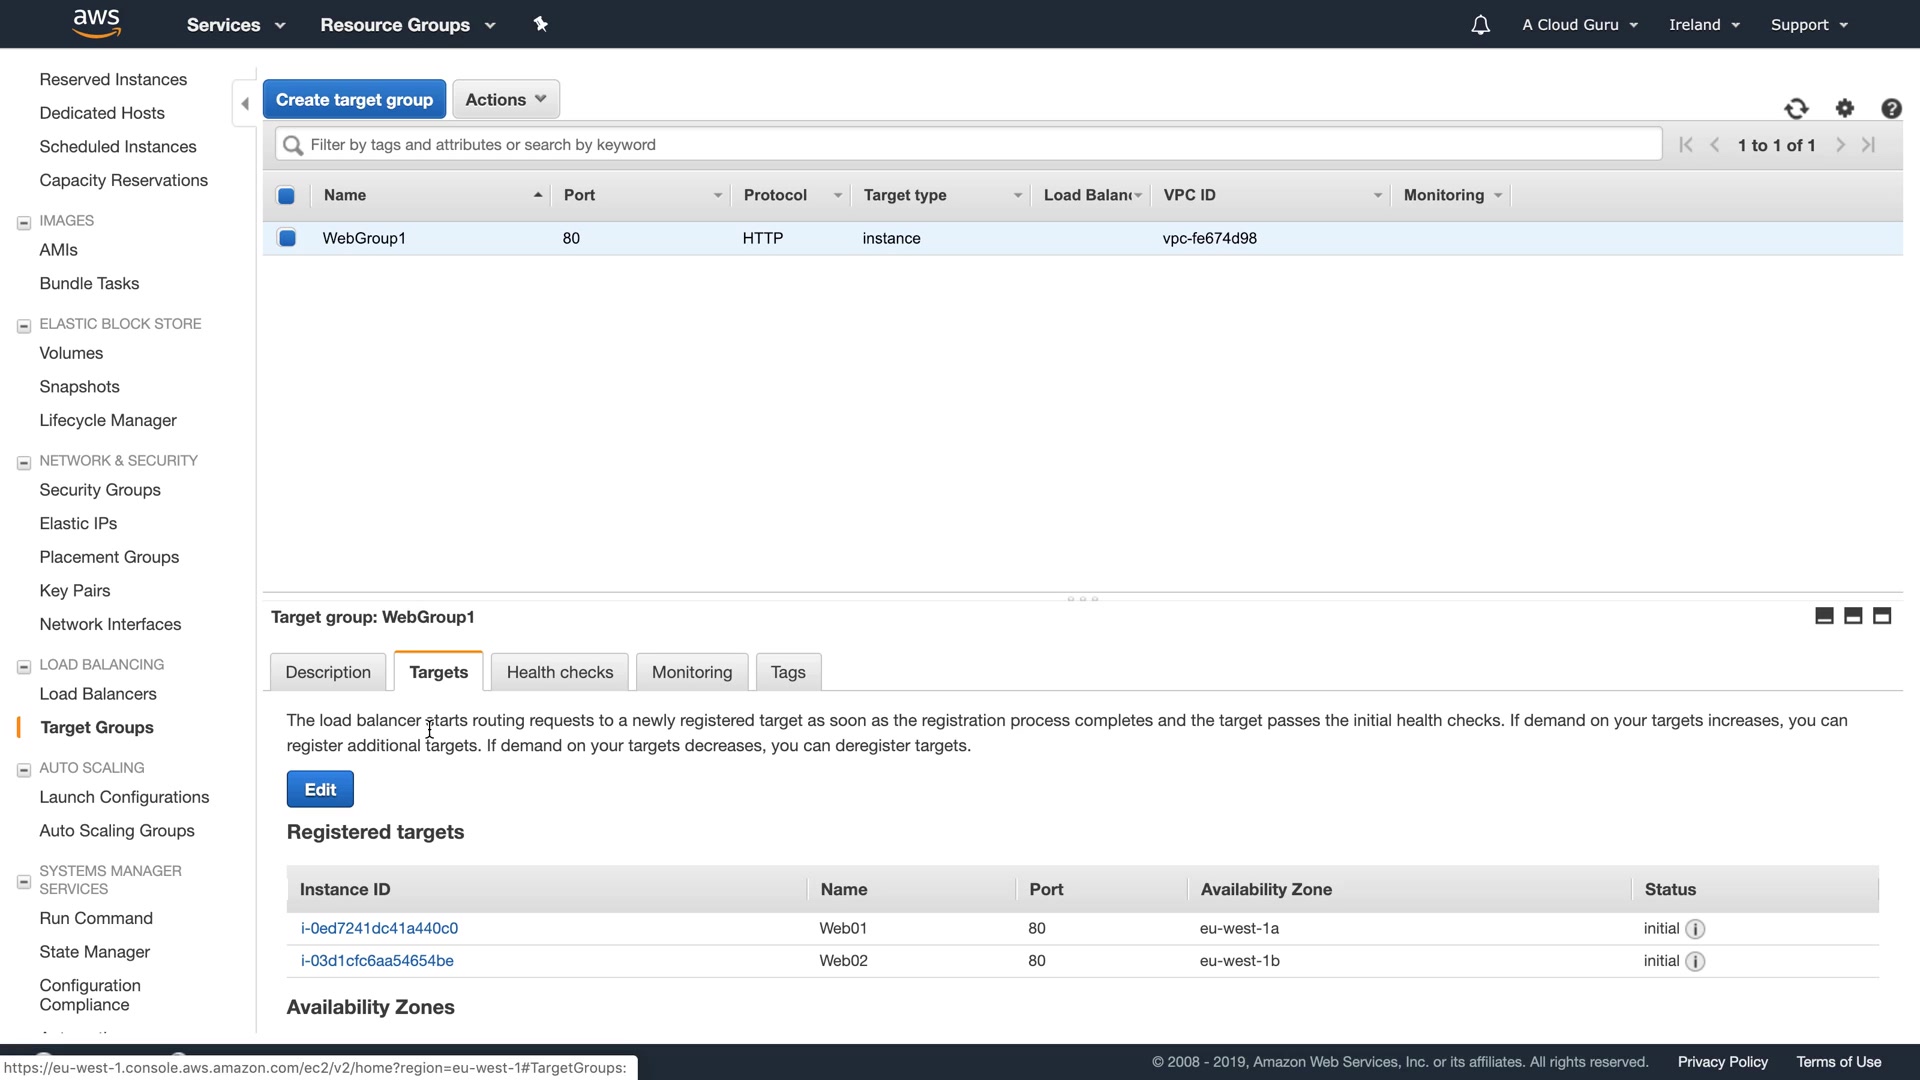Click the help question mark icon
The image size is (1920, 1080).
tap(1891, 109)
